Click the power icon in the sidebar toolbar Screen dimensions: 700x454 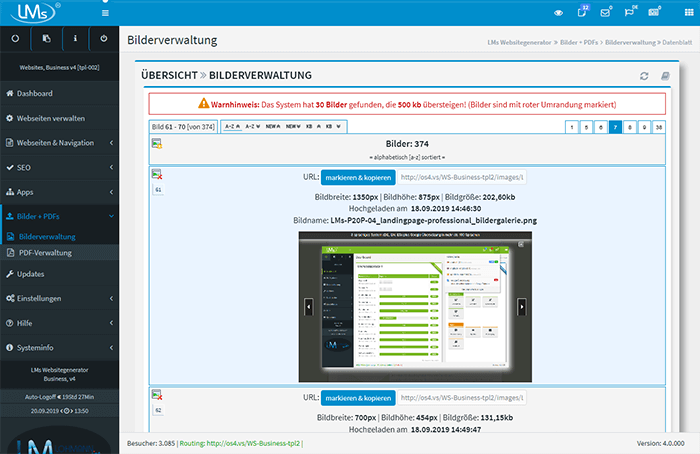(x=104, y=39)
